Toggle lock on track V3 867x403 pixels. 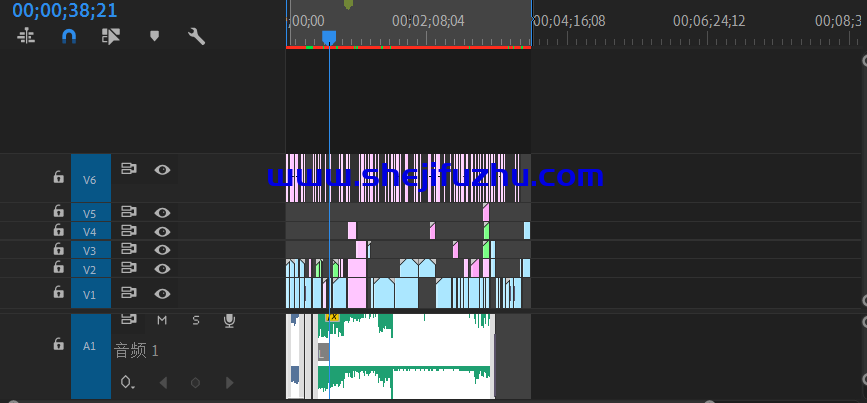[x=58, y=248]
